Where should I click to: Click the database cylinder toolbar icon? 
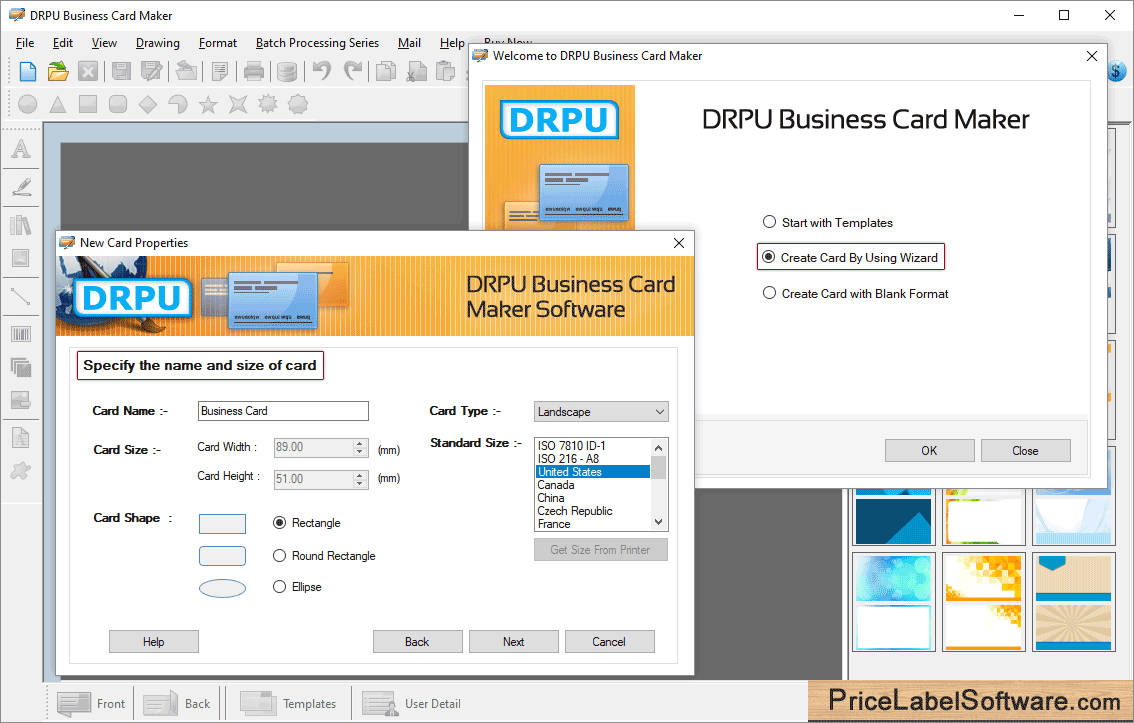[287, 71]
